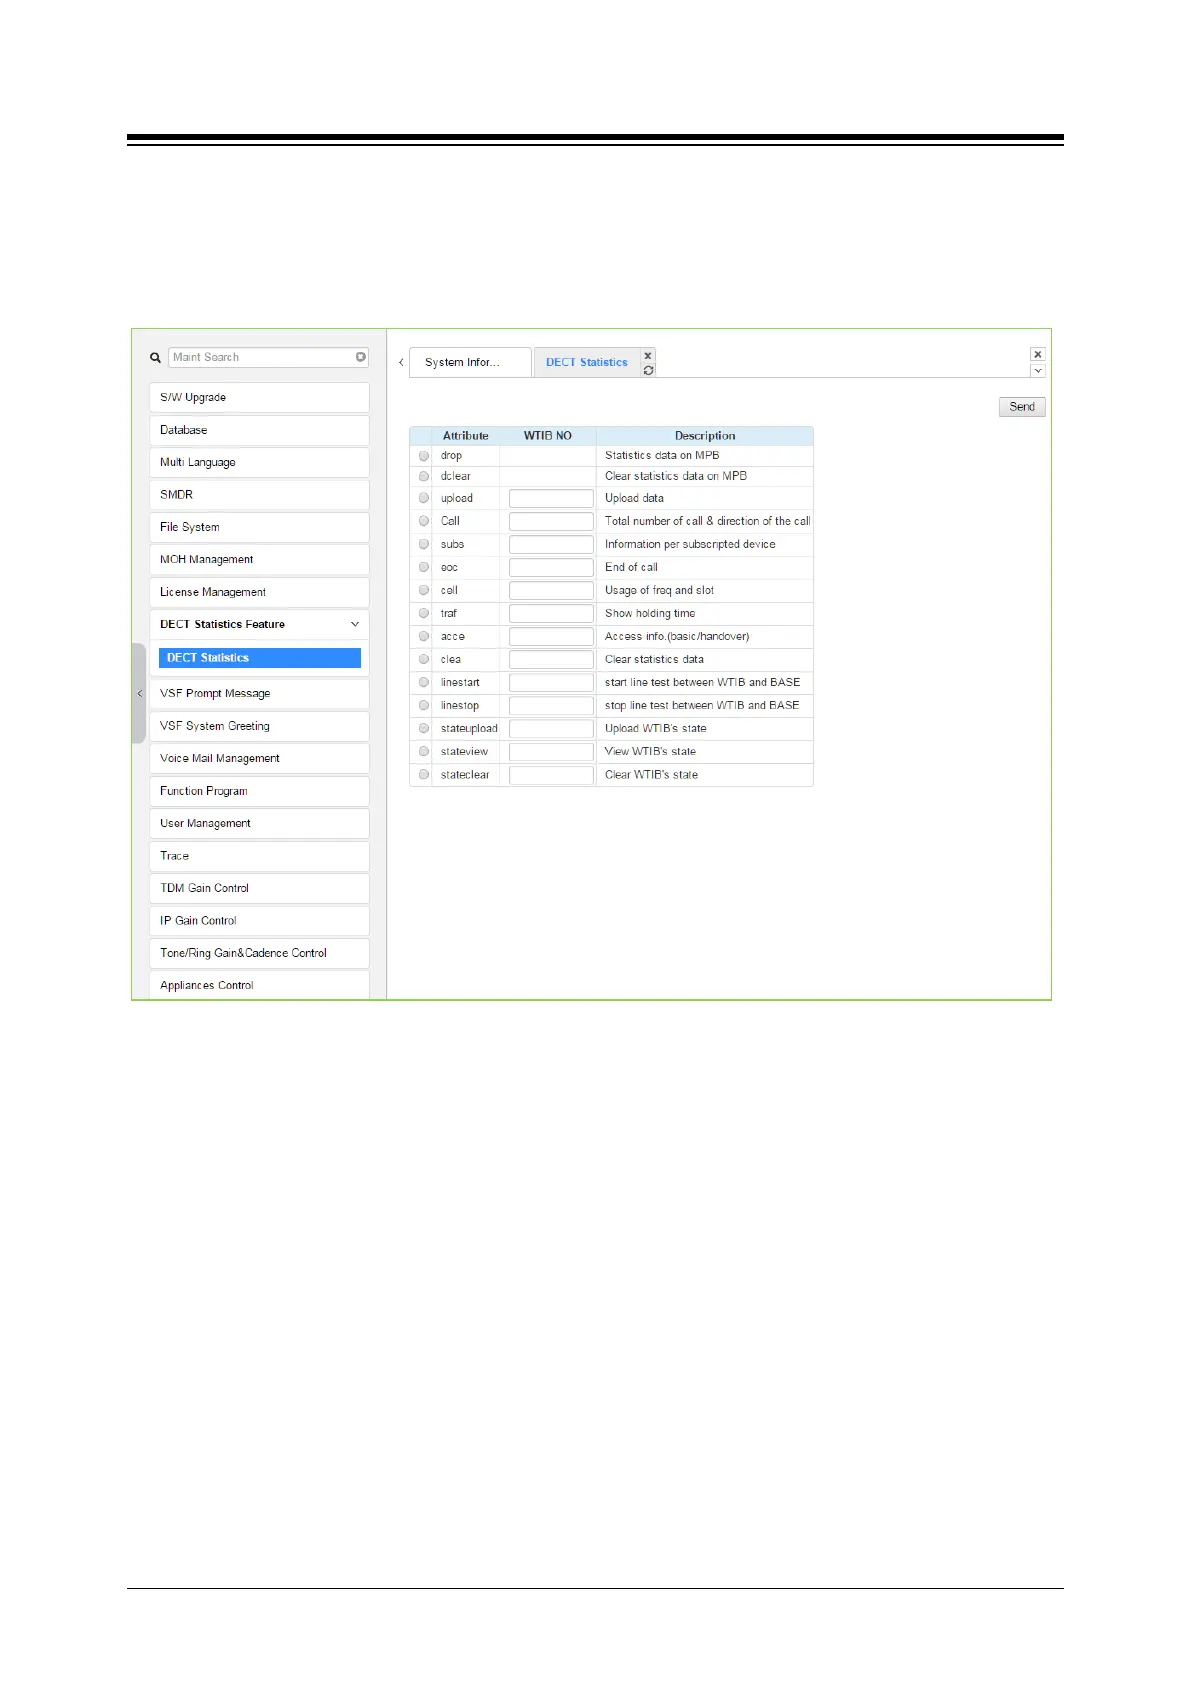Viewport: 1191px width, 1684px height.
Task: Click WTIB NO field for stateclear
Action: [551, 774]
